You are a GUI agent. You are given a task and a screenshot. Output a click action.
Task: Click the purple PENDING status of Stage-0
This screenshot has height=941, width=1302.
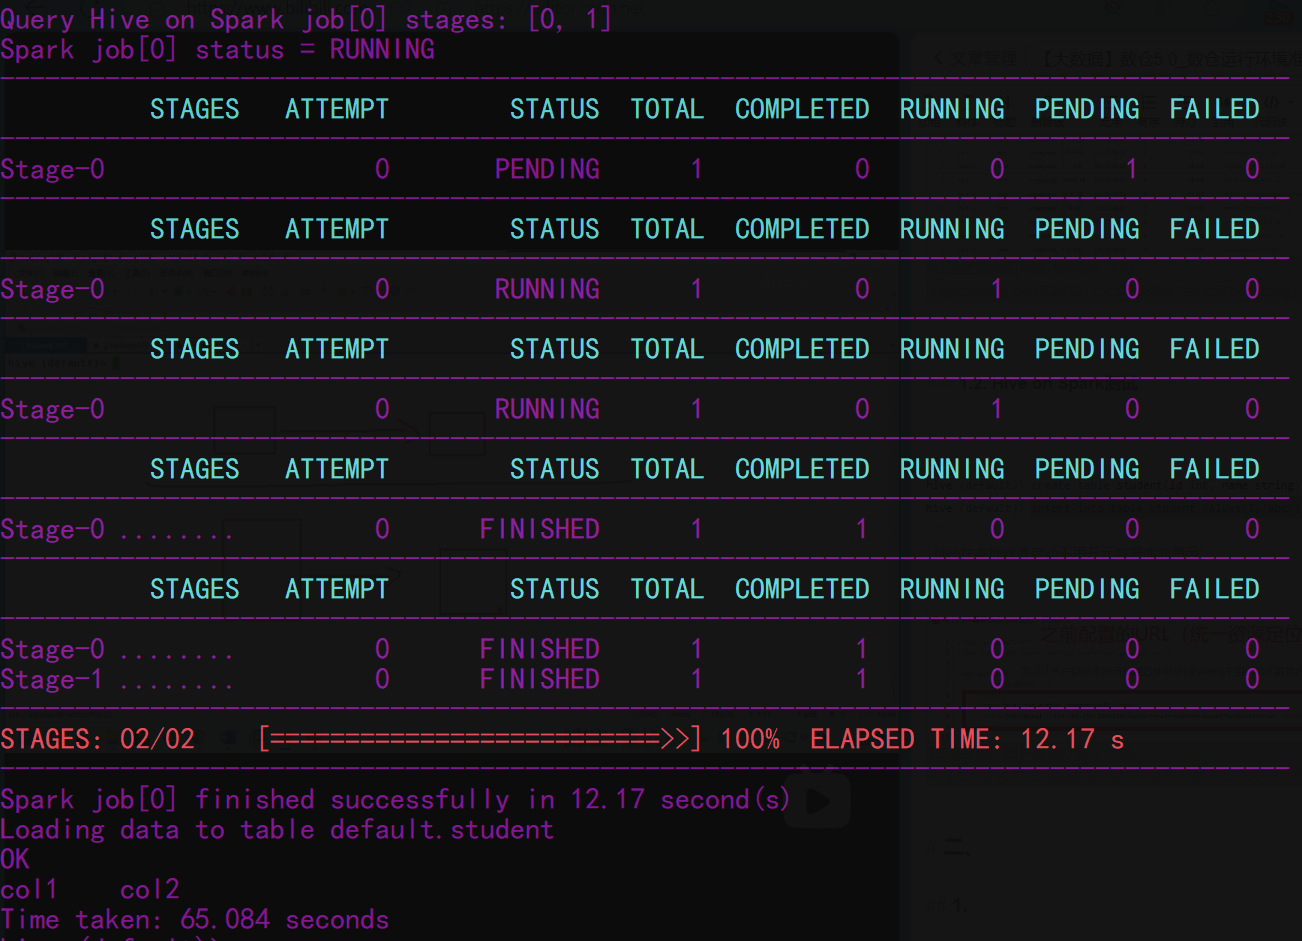[547, 169]
